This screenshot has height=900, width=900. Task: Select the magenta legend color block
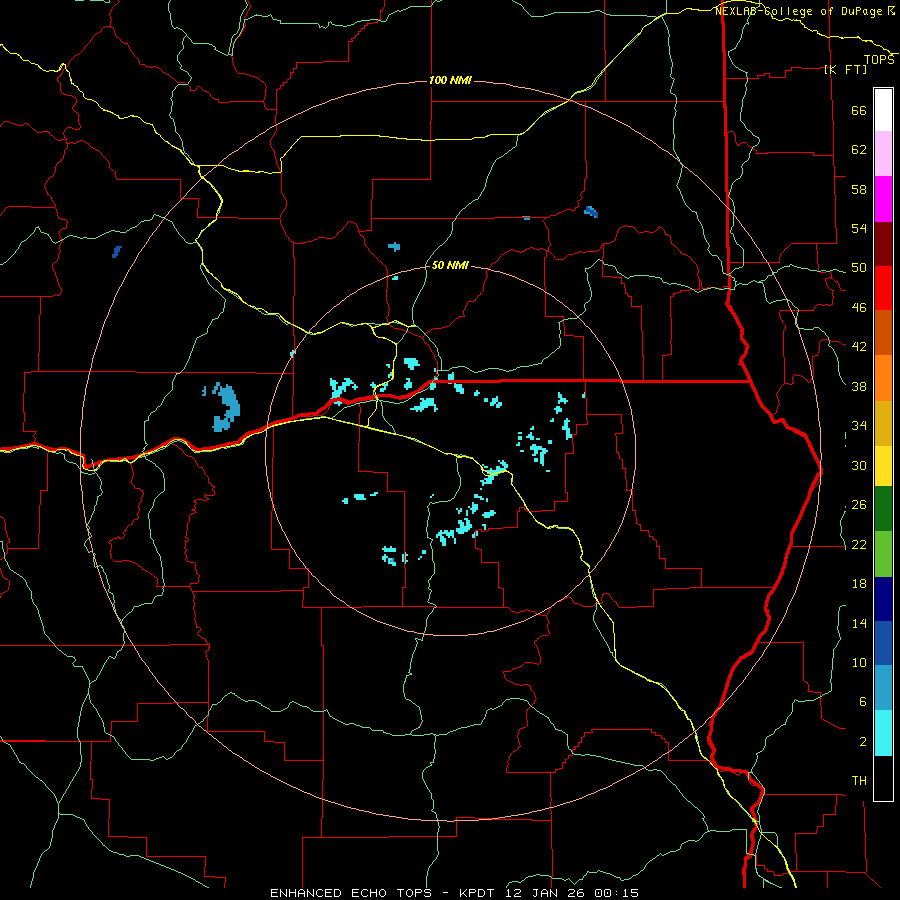point(883,199)
